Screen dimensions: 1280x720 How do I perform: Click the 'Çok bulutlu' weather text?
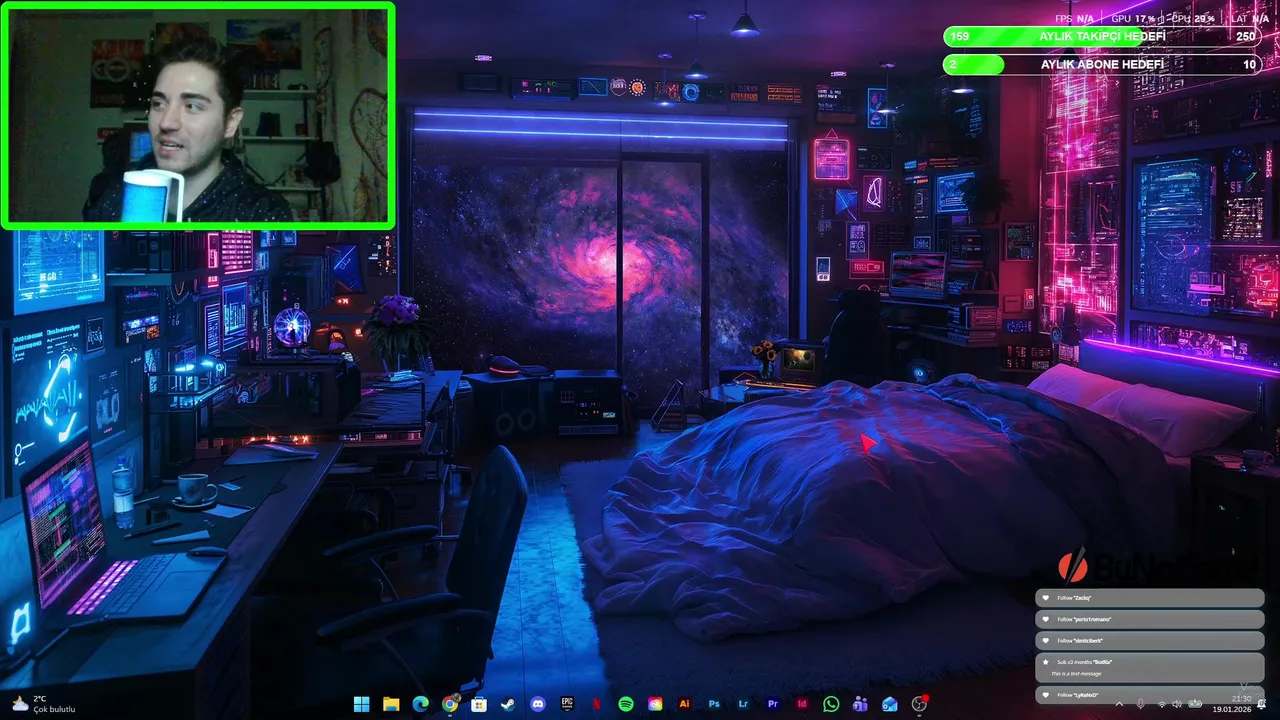click(54, 709)
